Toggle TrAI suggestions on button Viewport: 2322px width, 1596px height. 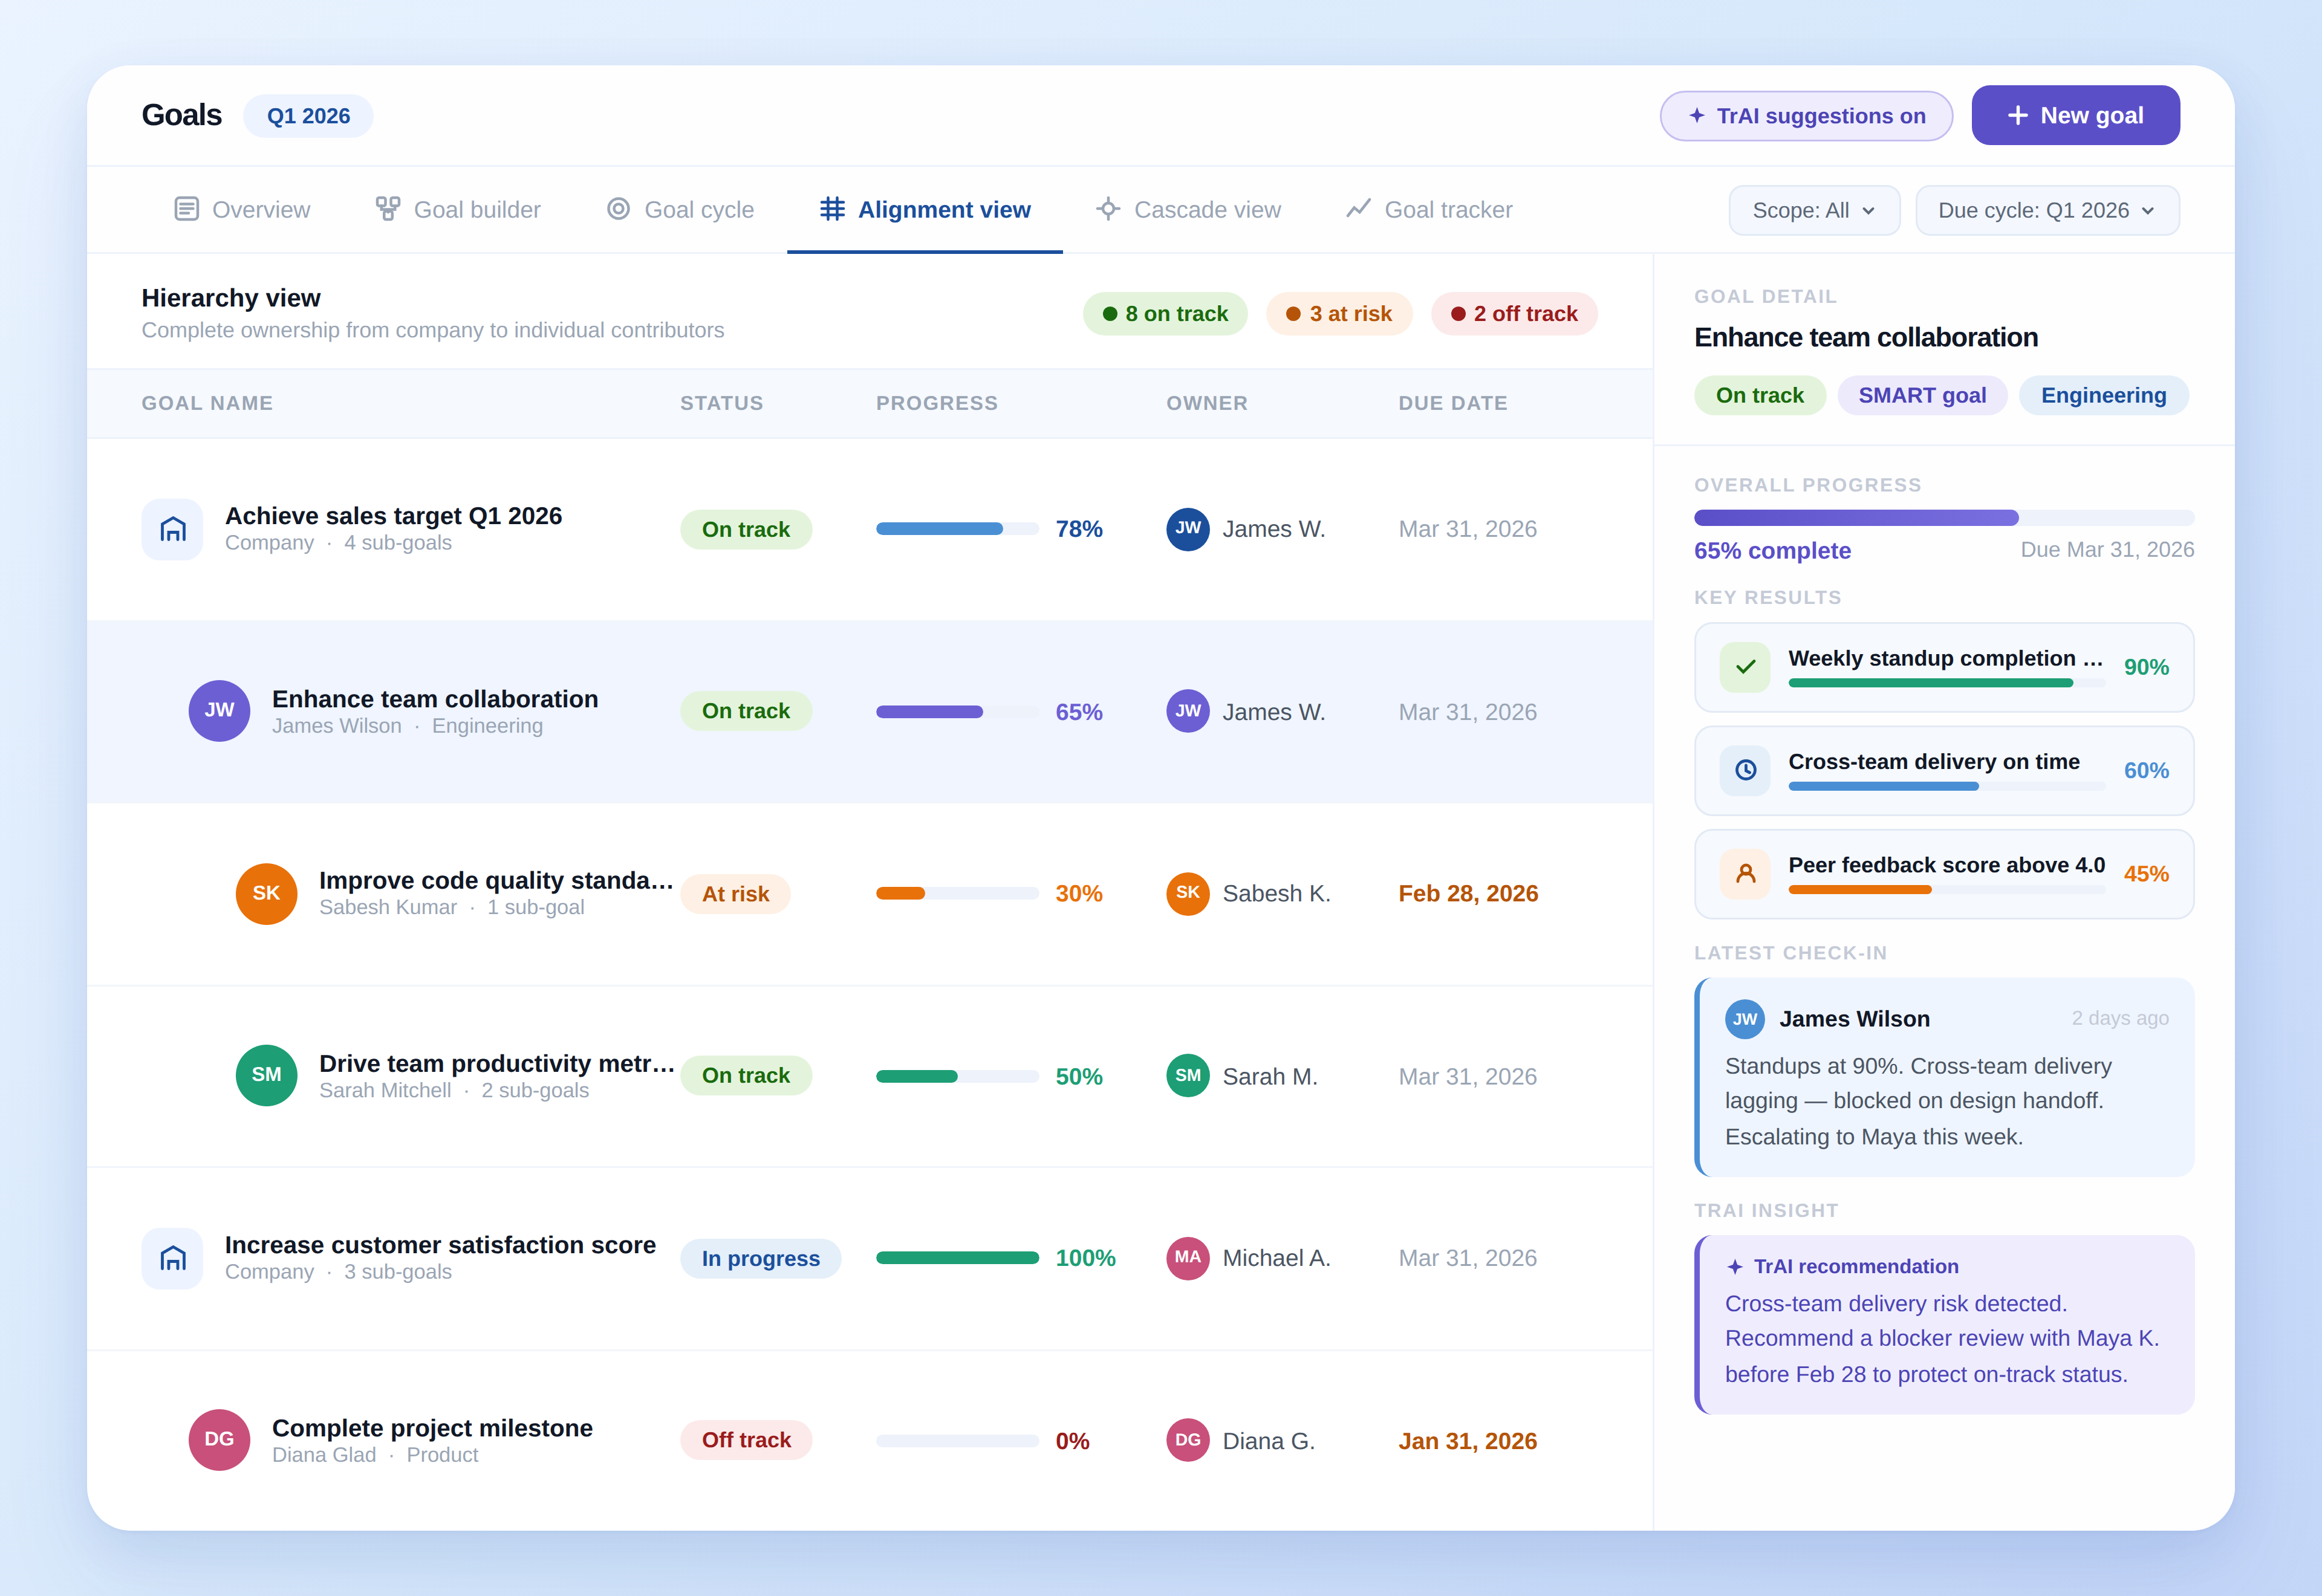click(1805, 116)
